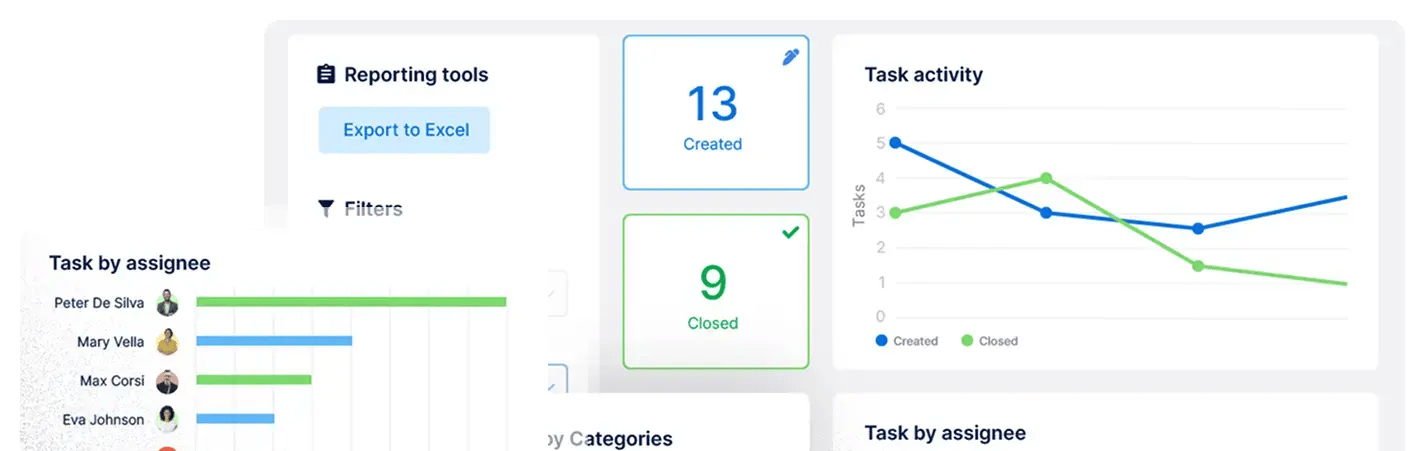Click Max Corsi's avatar
This screenshot has height=451, width=1427.
coord(167,381)
